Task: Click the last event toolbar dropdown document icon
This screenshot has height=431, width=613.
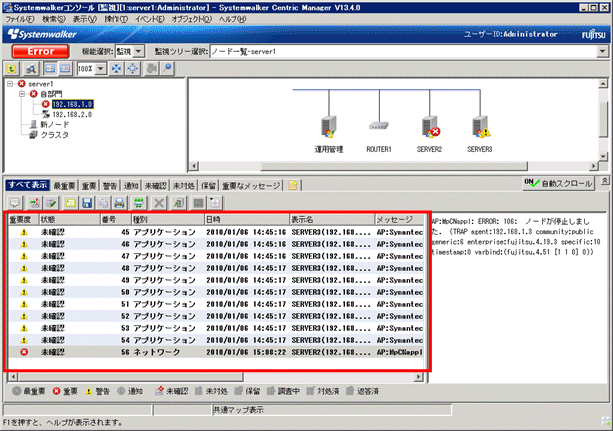Action: [215, 203]
